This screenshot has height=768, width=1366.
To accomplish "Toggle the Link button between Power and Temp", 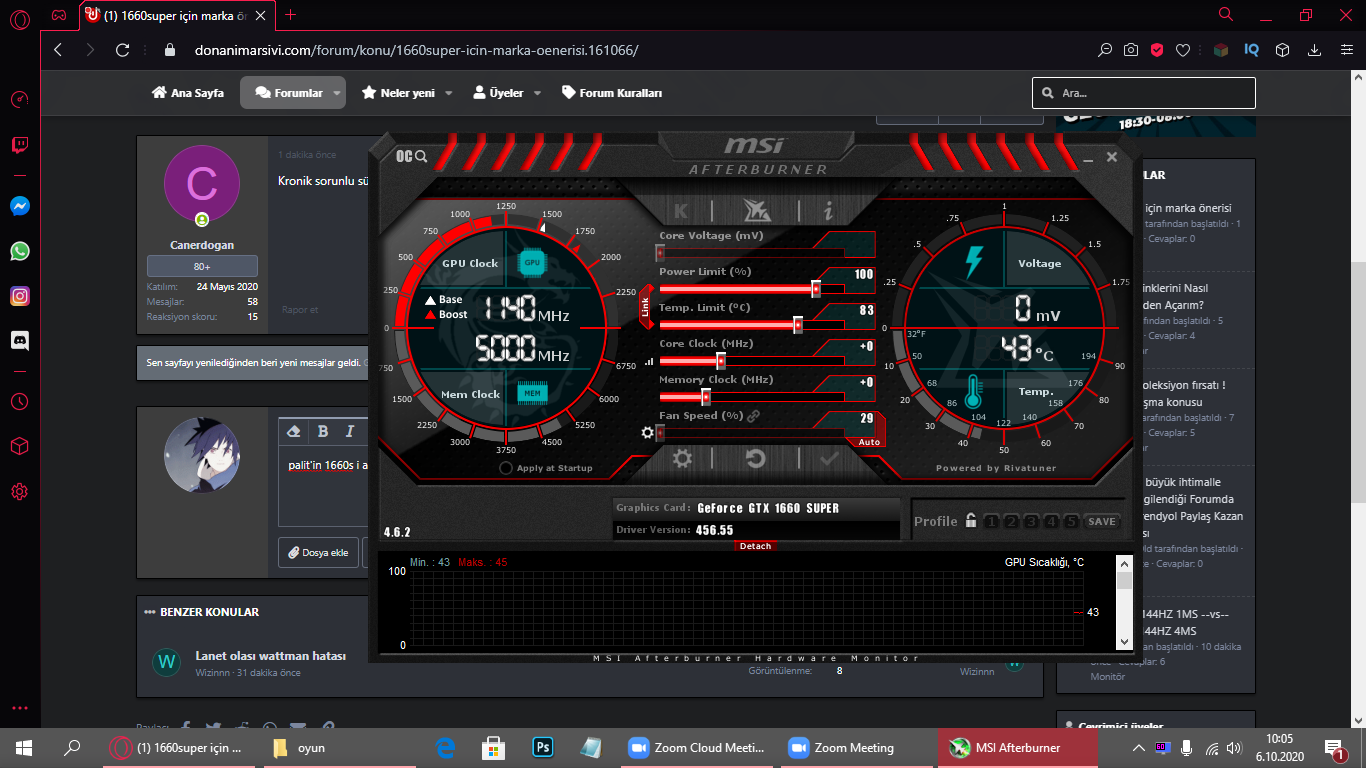I will click(x=645, y=308).
